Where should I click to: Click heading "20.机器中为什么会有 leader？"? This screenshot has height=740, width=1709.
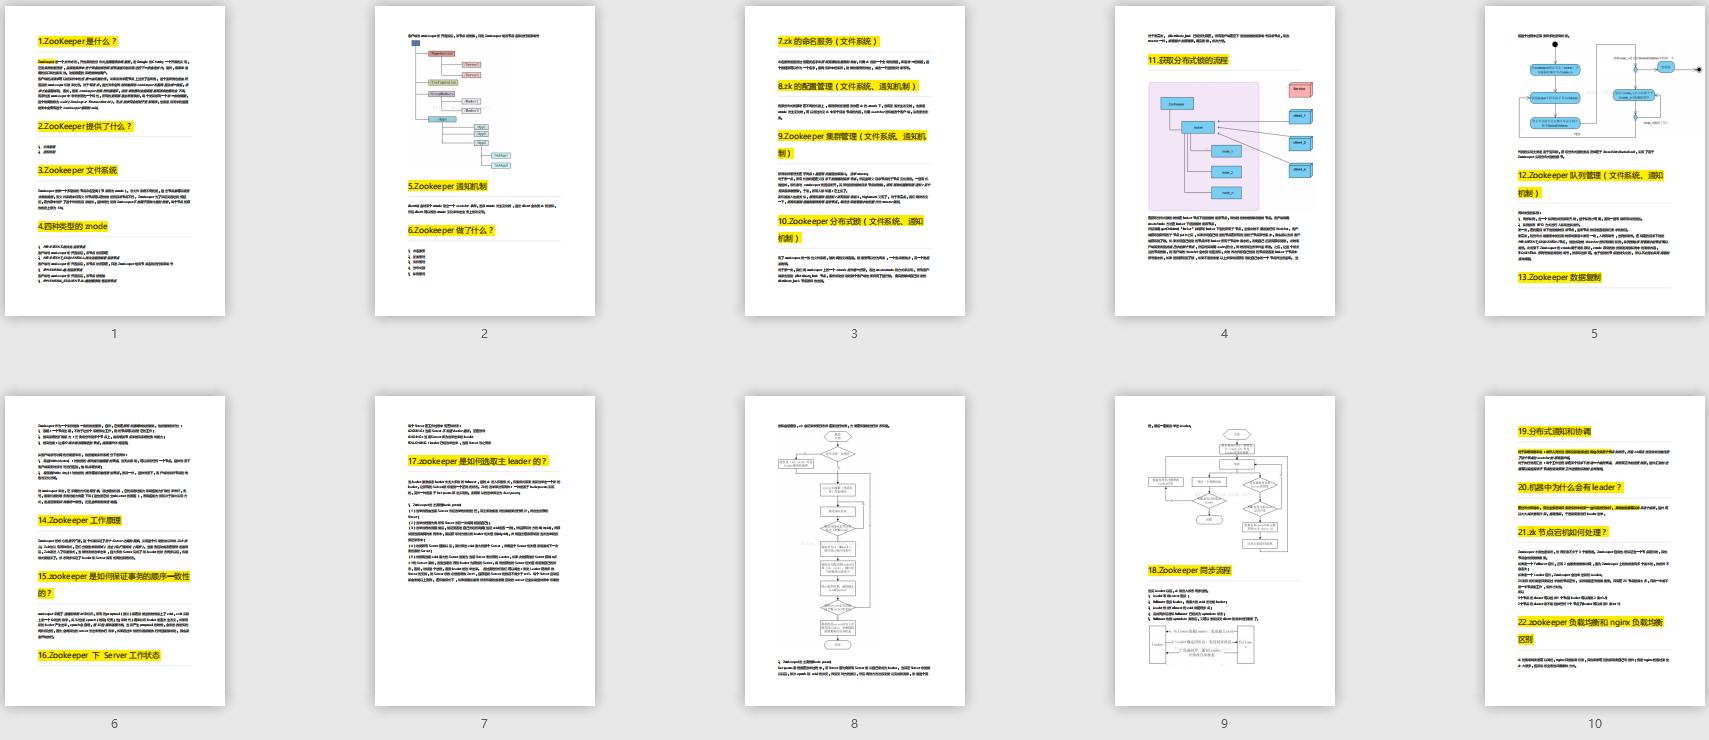pyautogui.click(x=1570, y=488)
